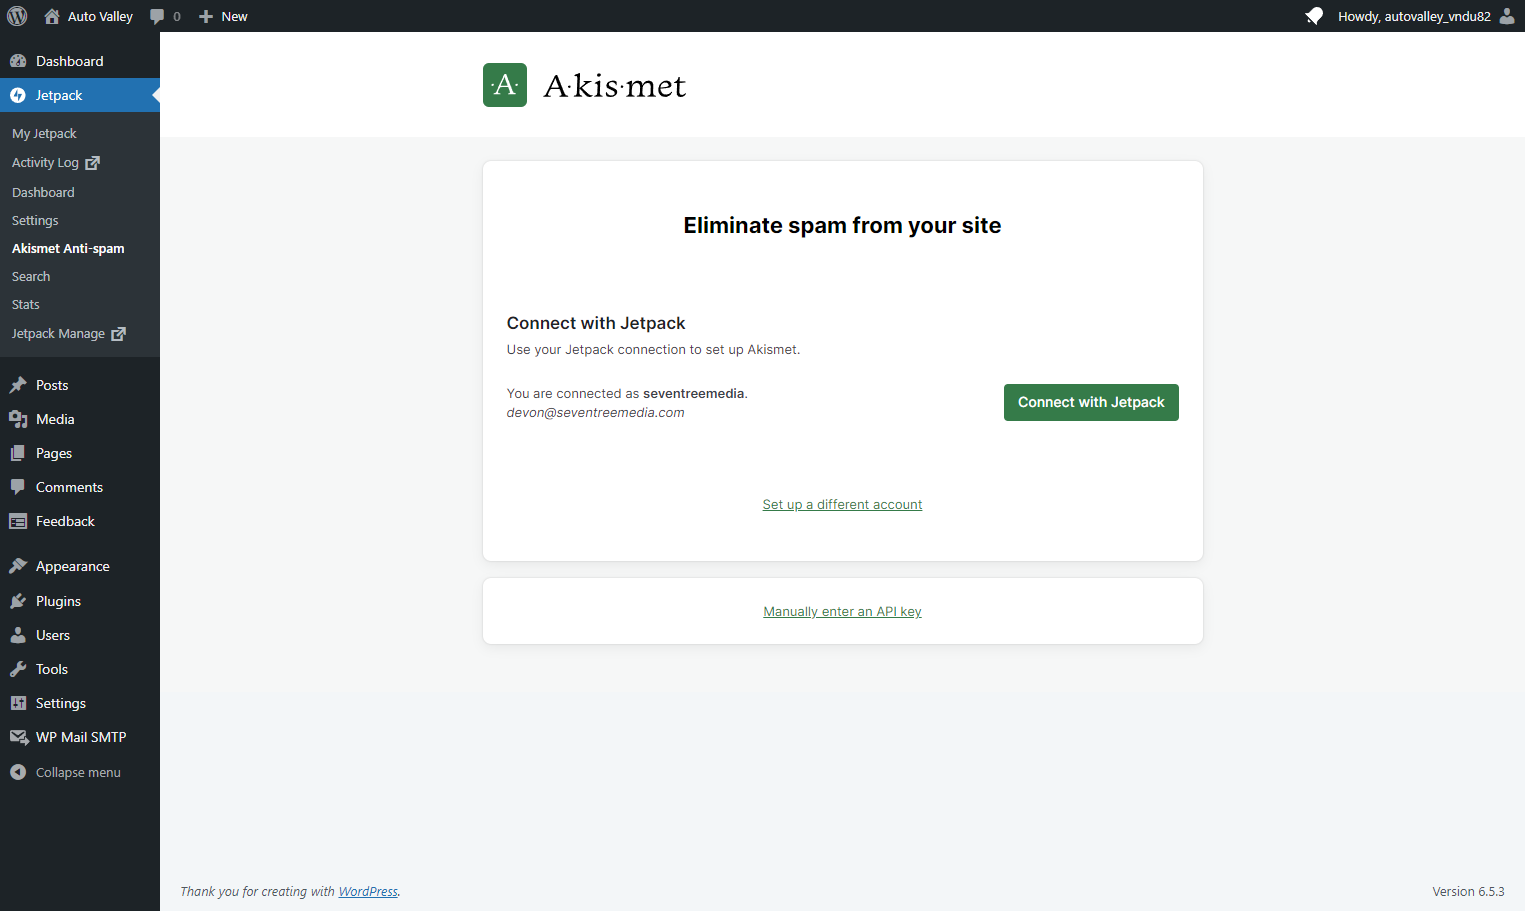The height and width of the screenshot is (911, 1525).
Task: Click the plus icon next to New
Action: point(206,16)
